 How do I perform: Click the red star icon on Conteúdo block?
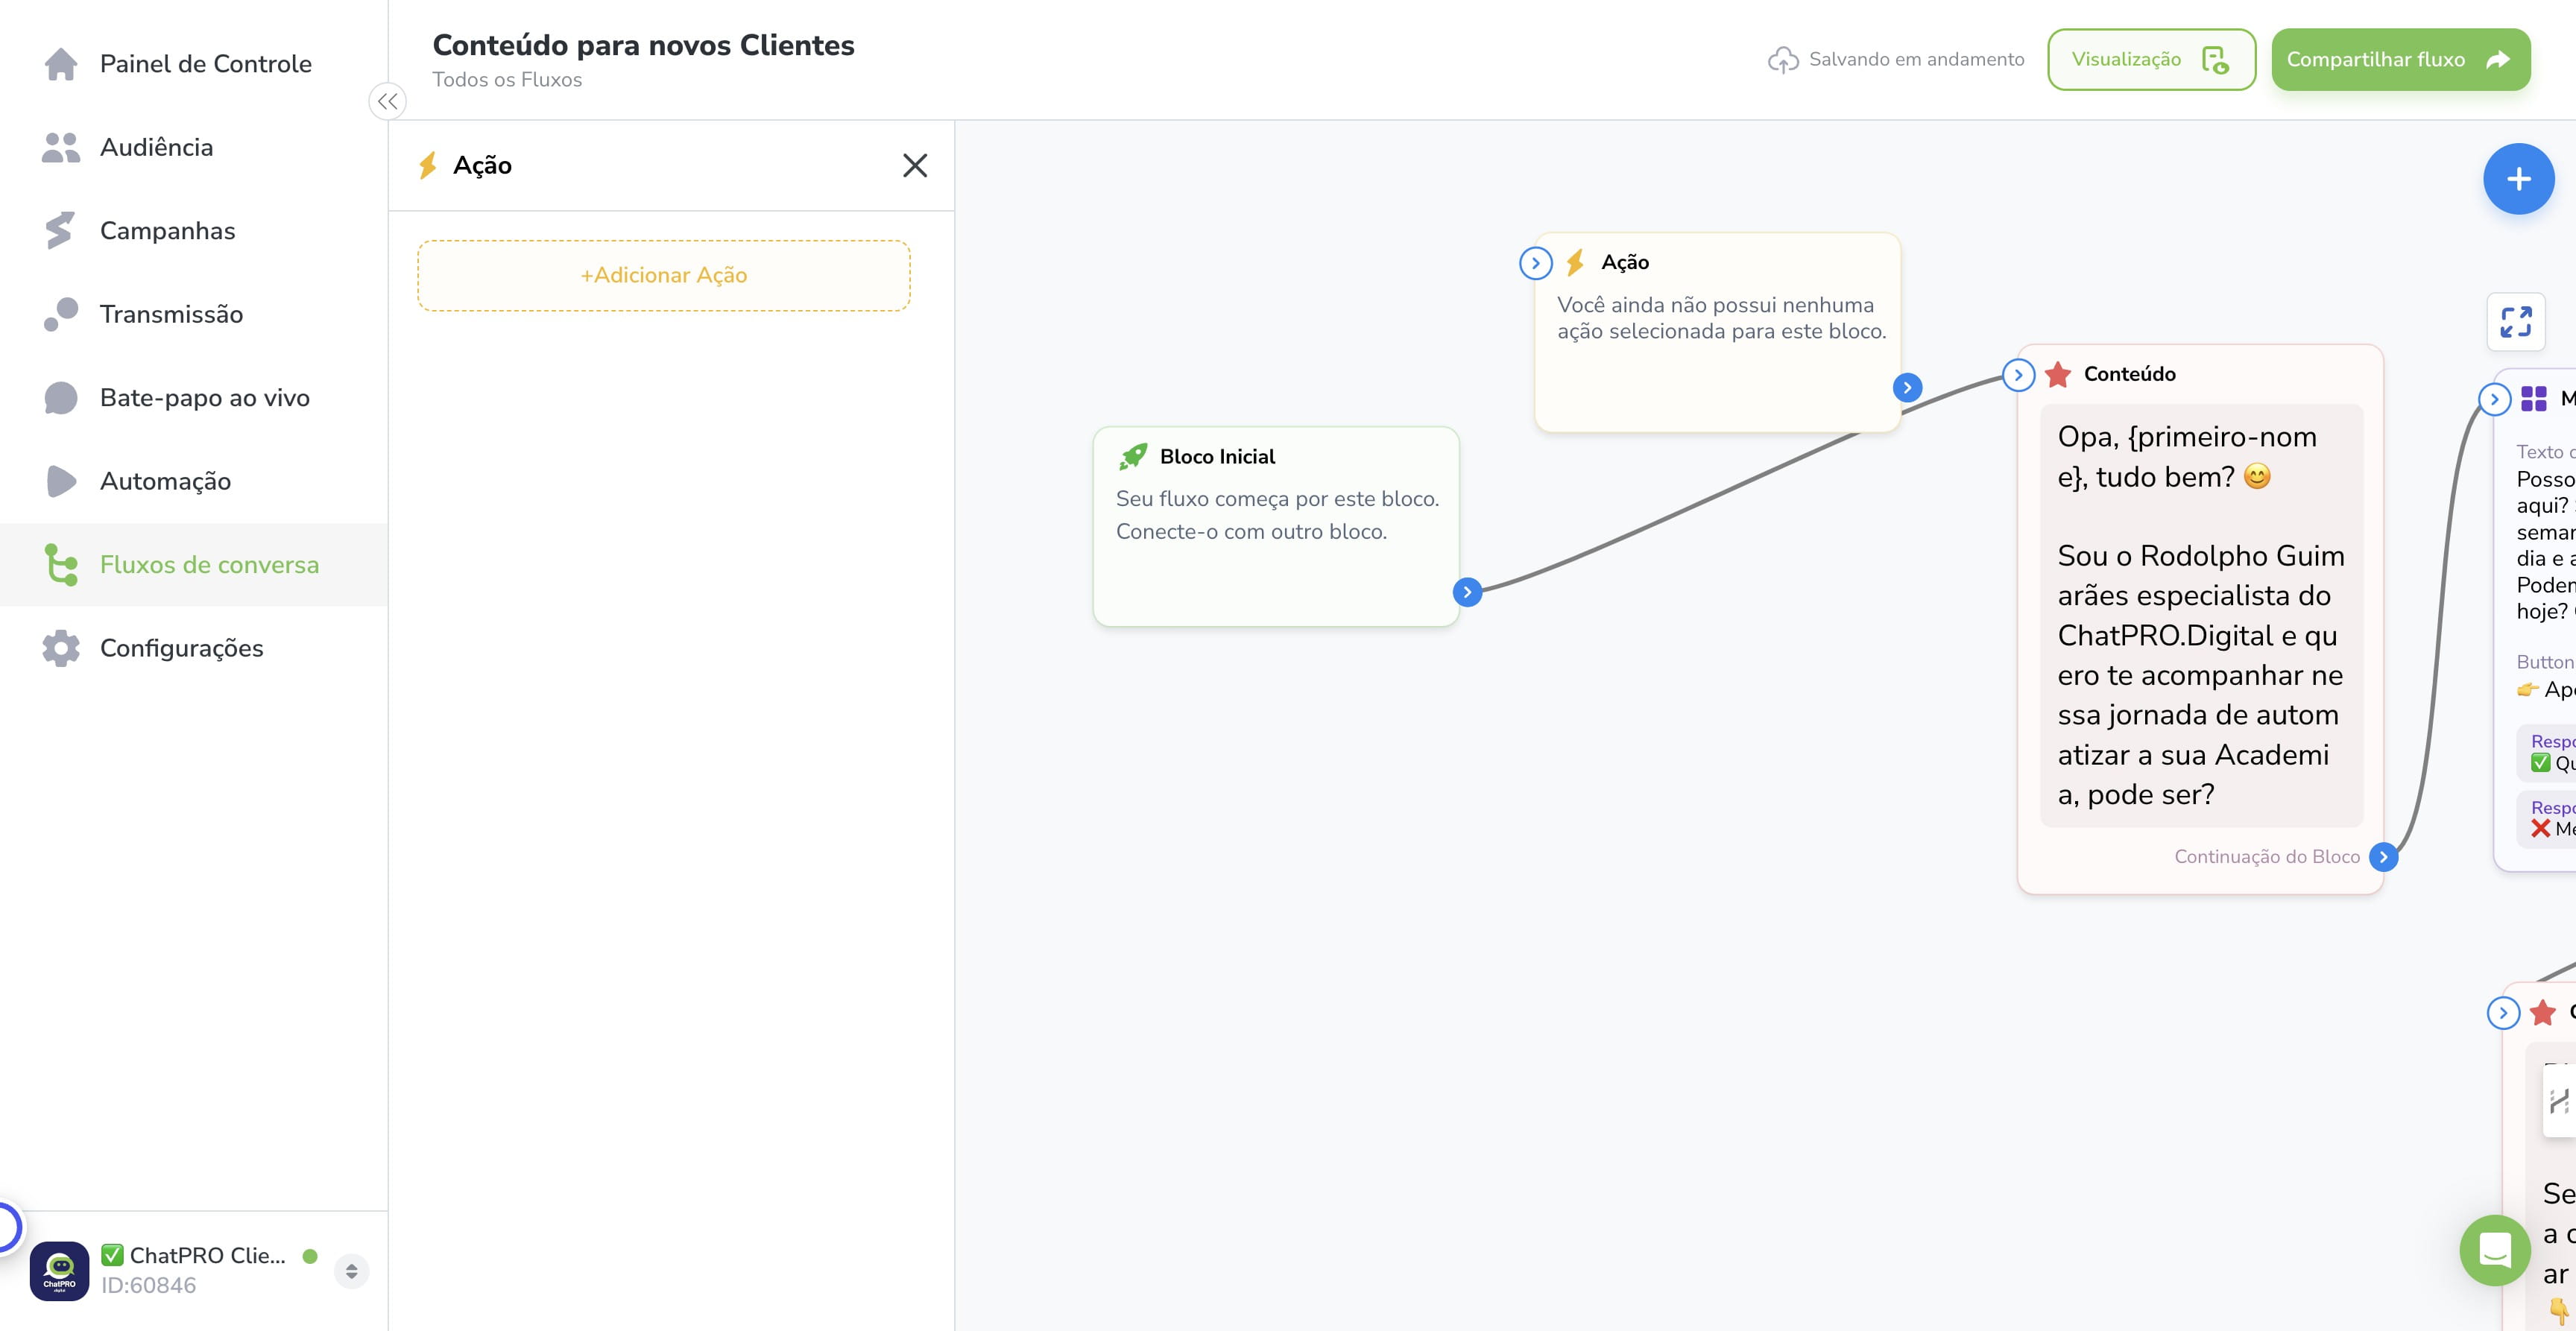click(2058, 374)
